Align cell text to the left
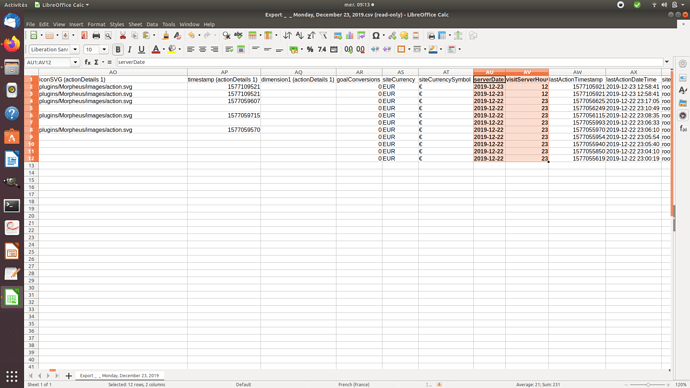The height and width of the screenshot is (388, 690). [191, 49]
